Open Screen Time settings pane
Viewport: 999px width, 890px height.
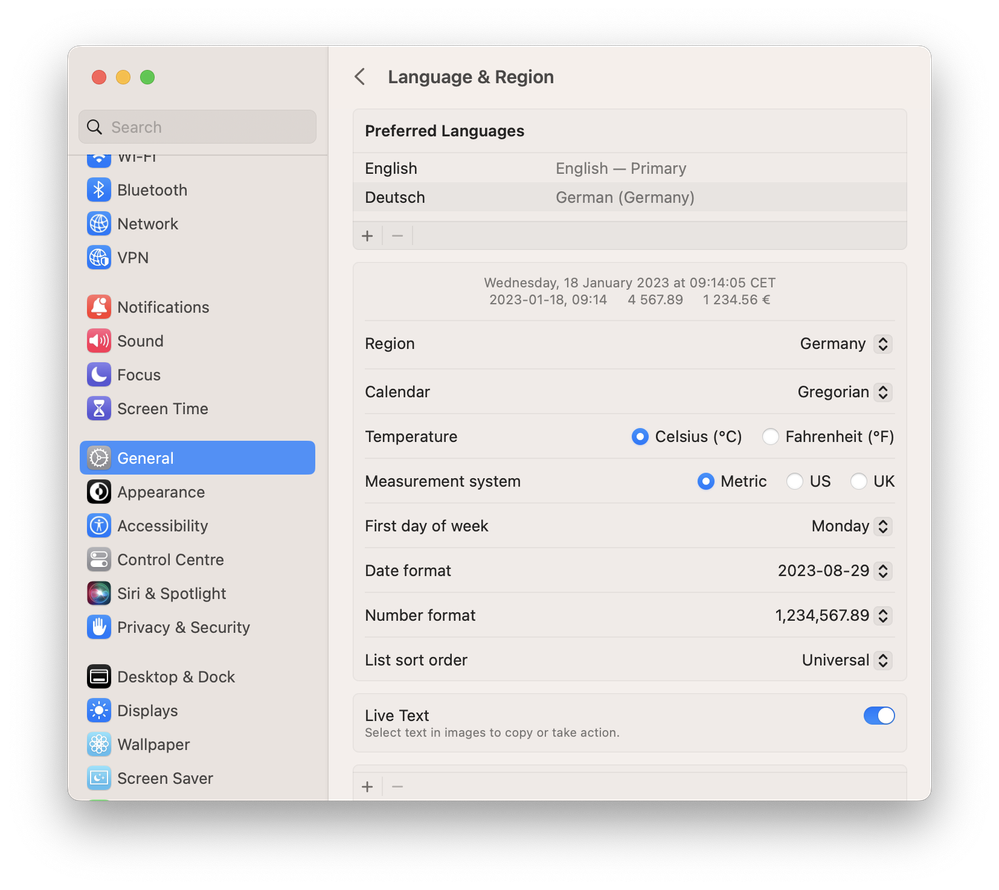(x=198, y=408)
